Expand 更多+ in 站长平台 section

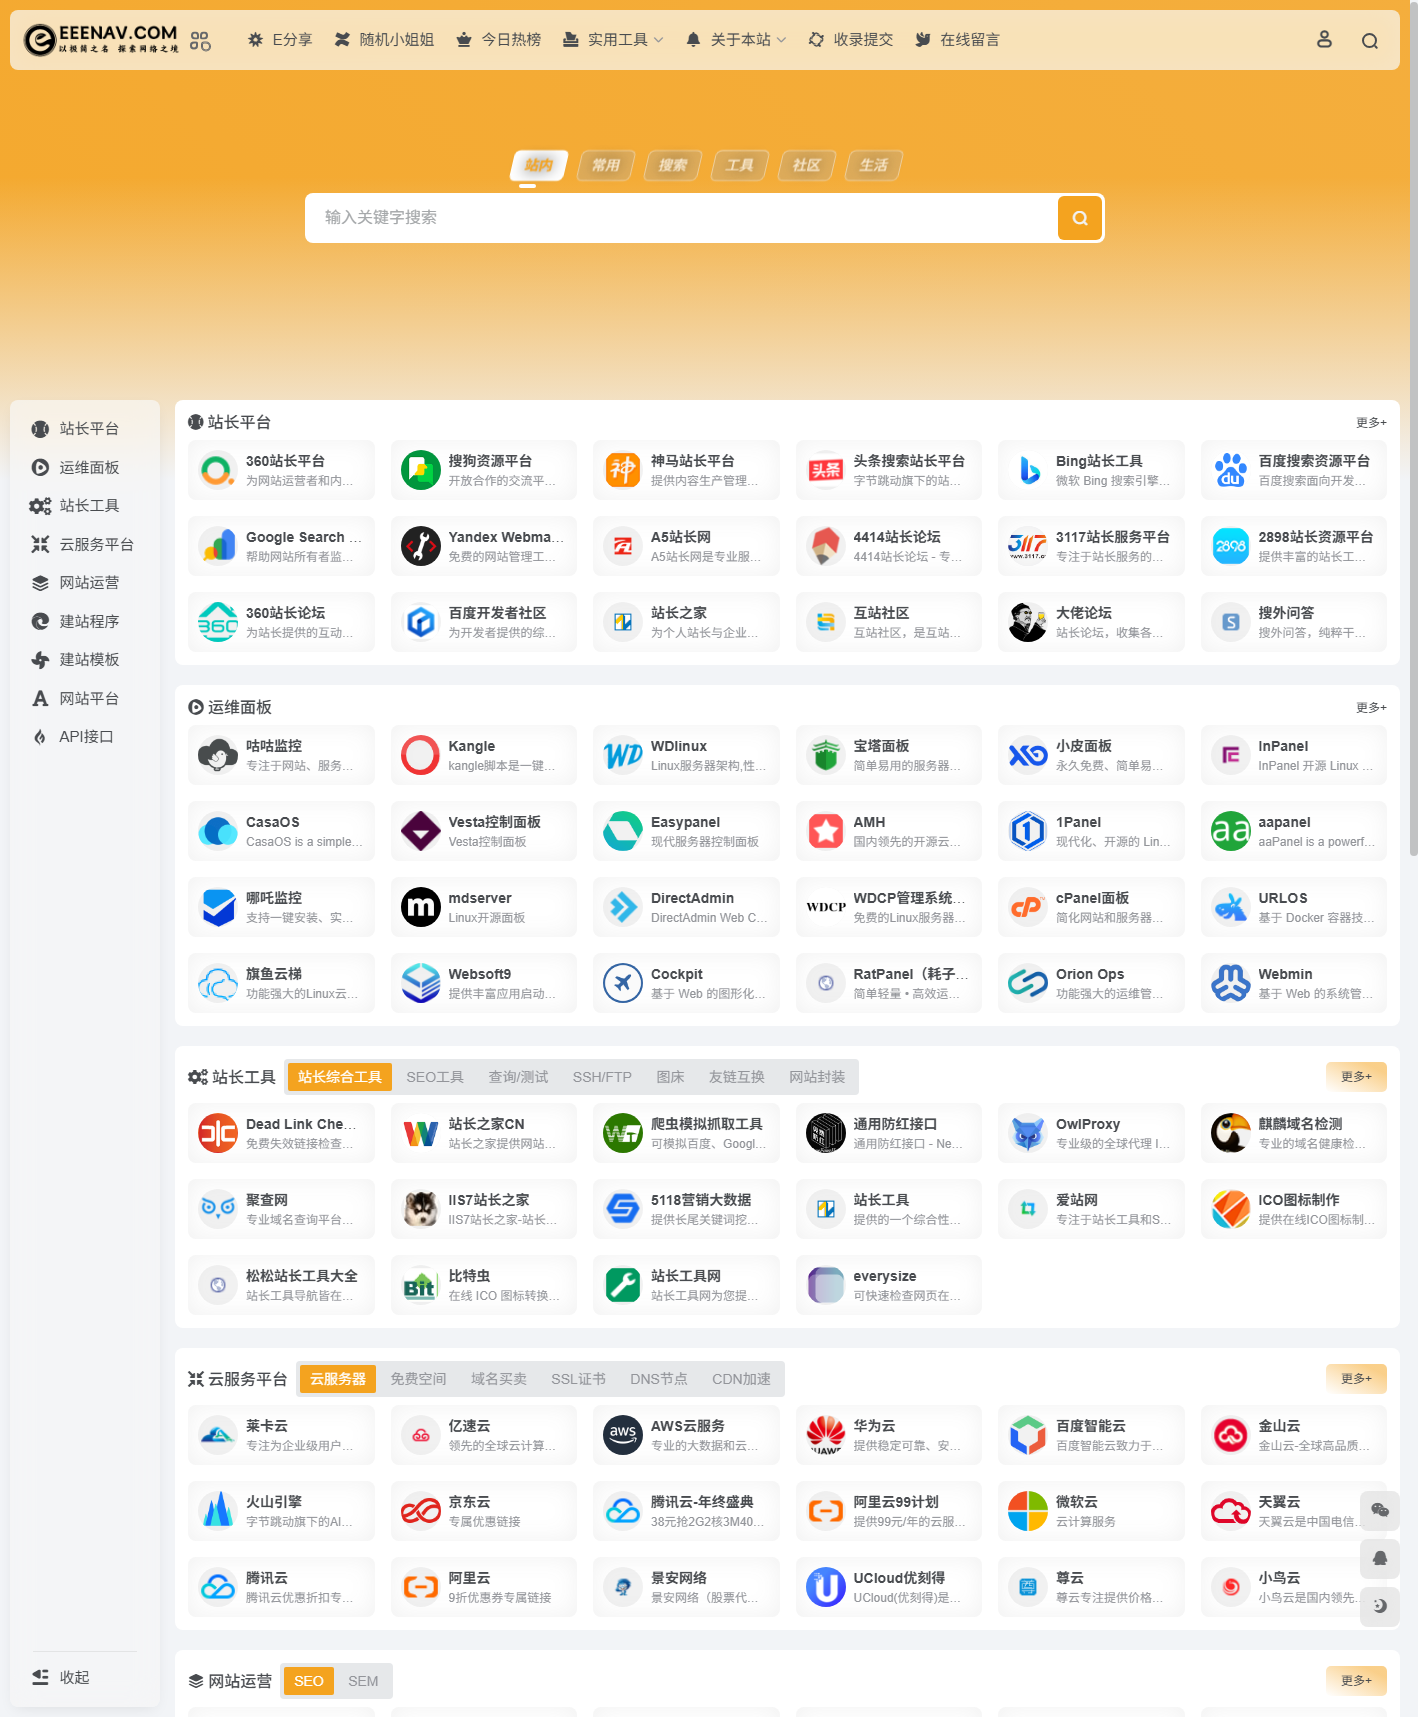[1370, 423]
